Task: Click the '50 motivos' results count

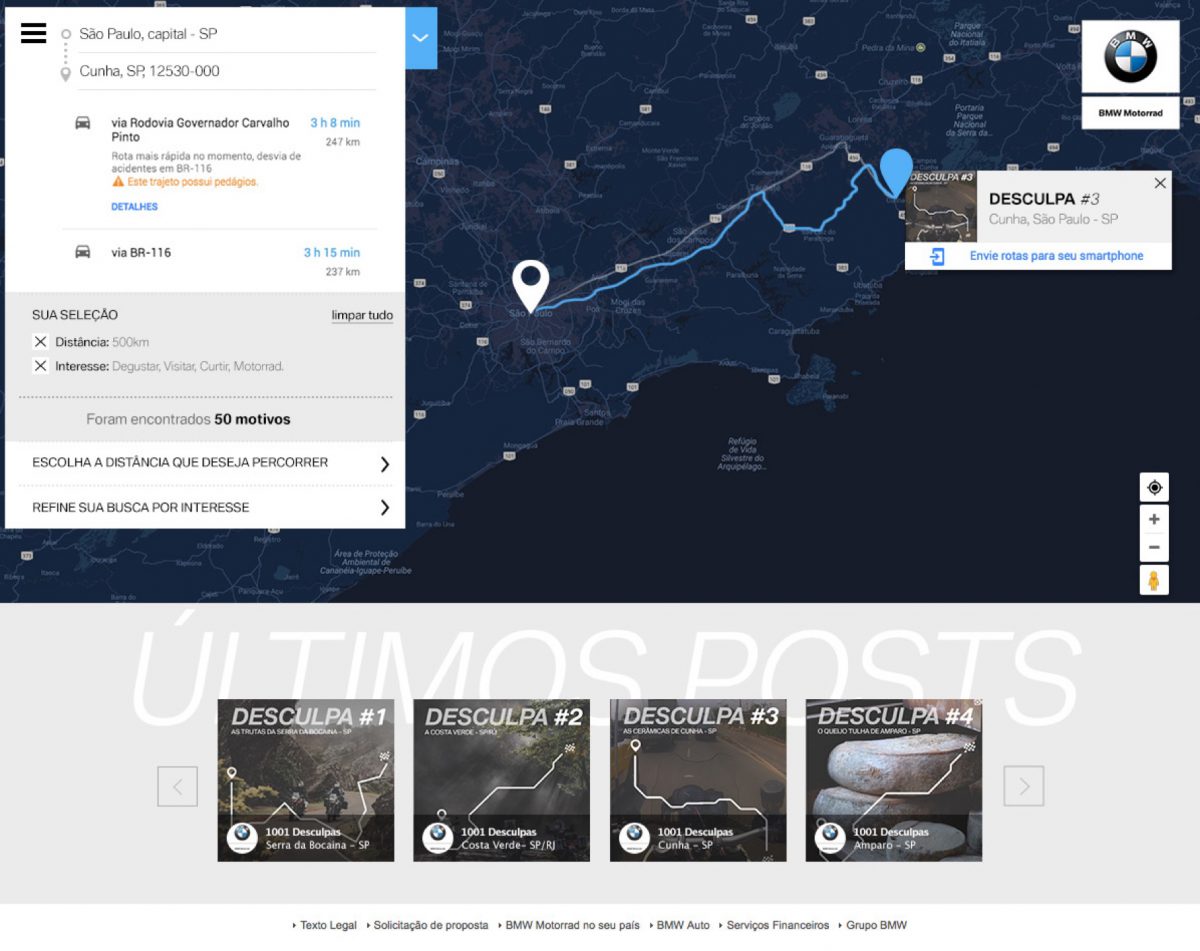Action: tap(252, 420)
